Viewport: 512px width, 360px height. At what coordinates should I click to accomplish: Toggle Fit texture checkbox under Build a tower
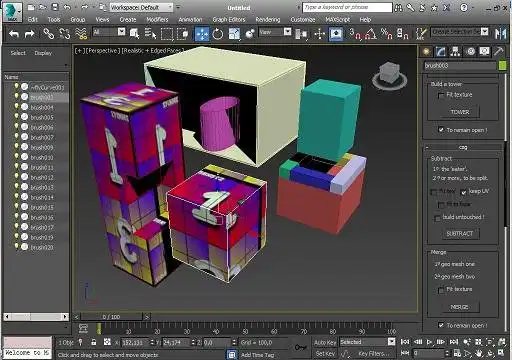[441, 95]
